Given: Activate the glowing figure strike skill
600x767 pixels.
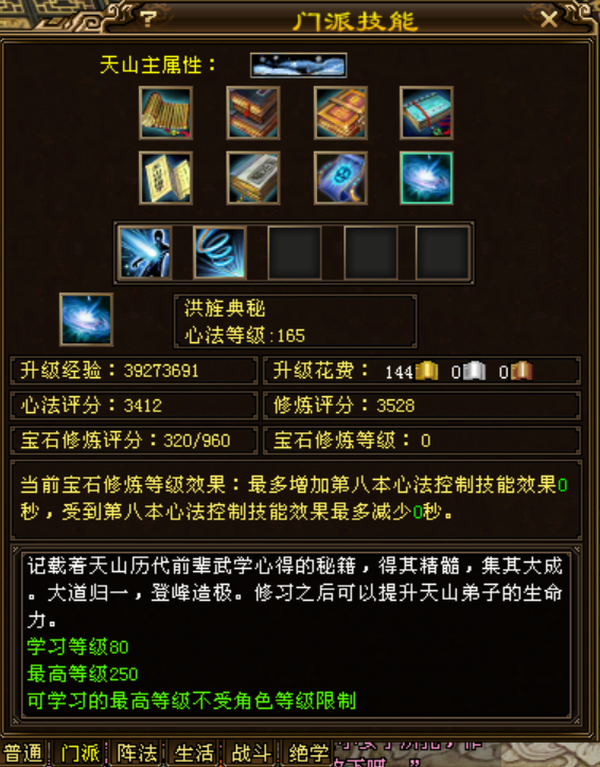Looking at the screenshot, I should click(x=145, y=252).
